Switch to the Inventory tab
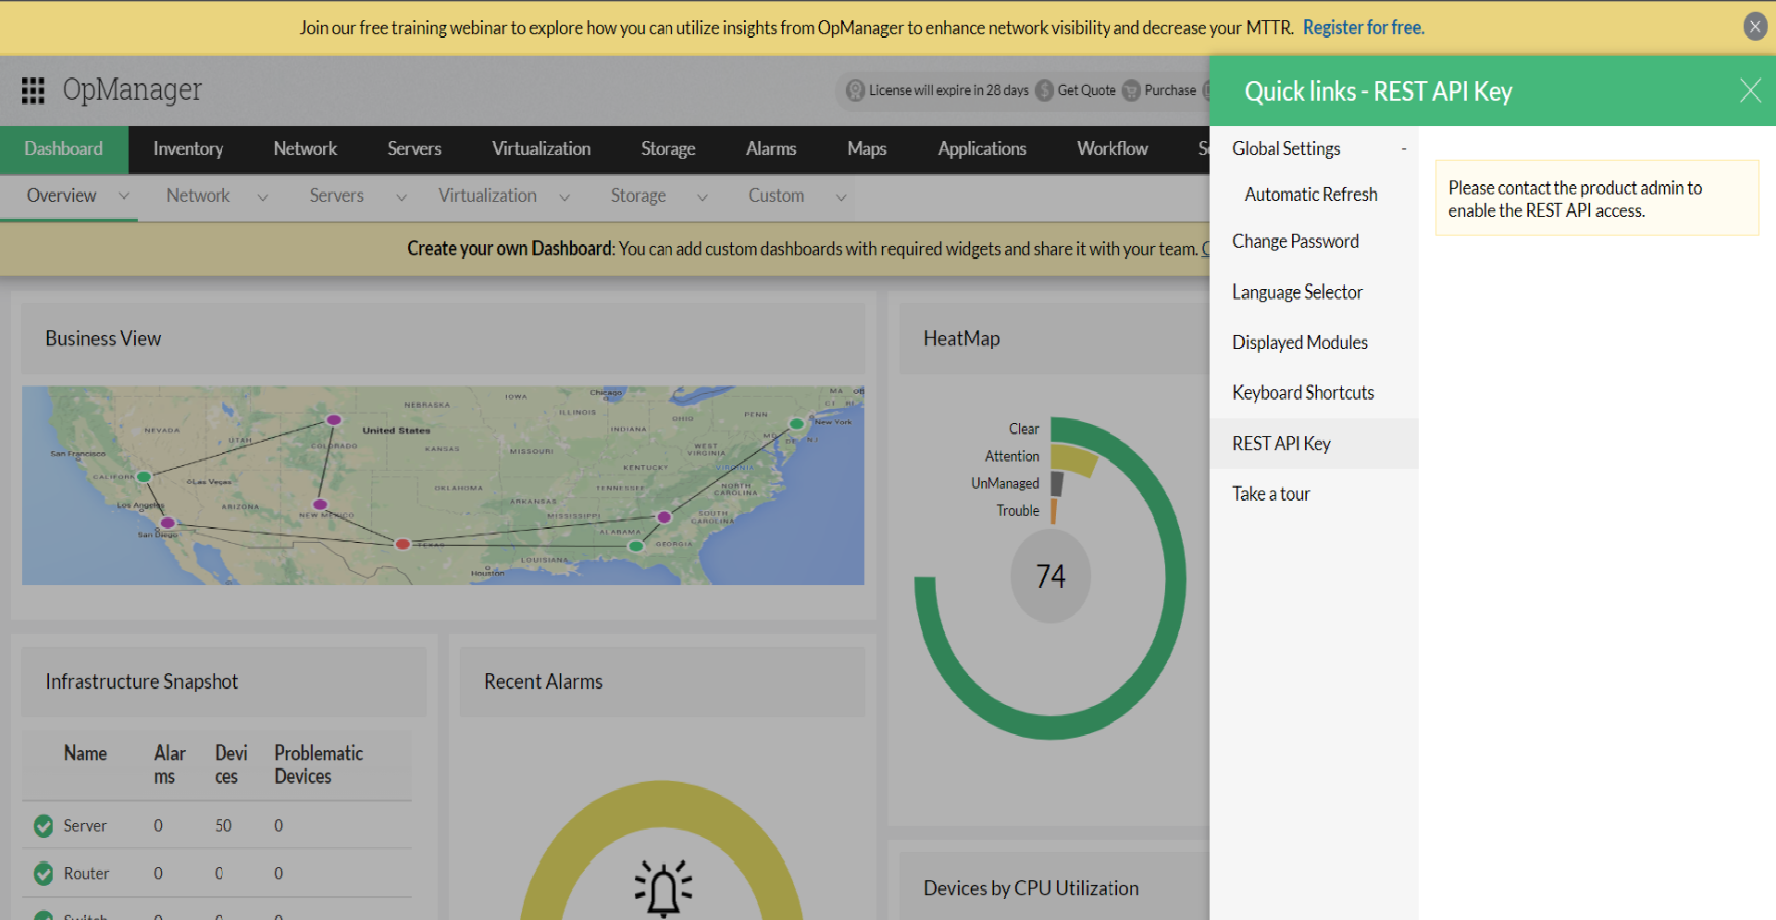 click(x=188, y=149)
